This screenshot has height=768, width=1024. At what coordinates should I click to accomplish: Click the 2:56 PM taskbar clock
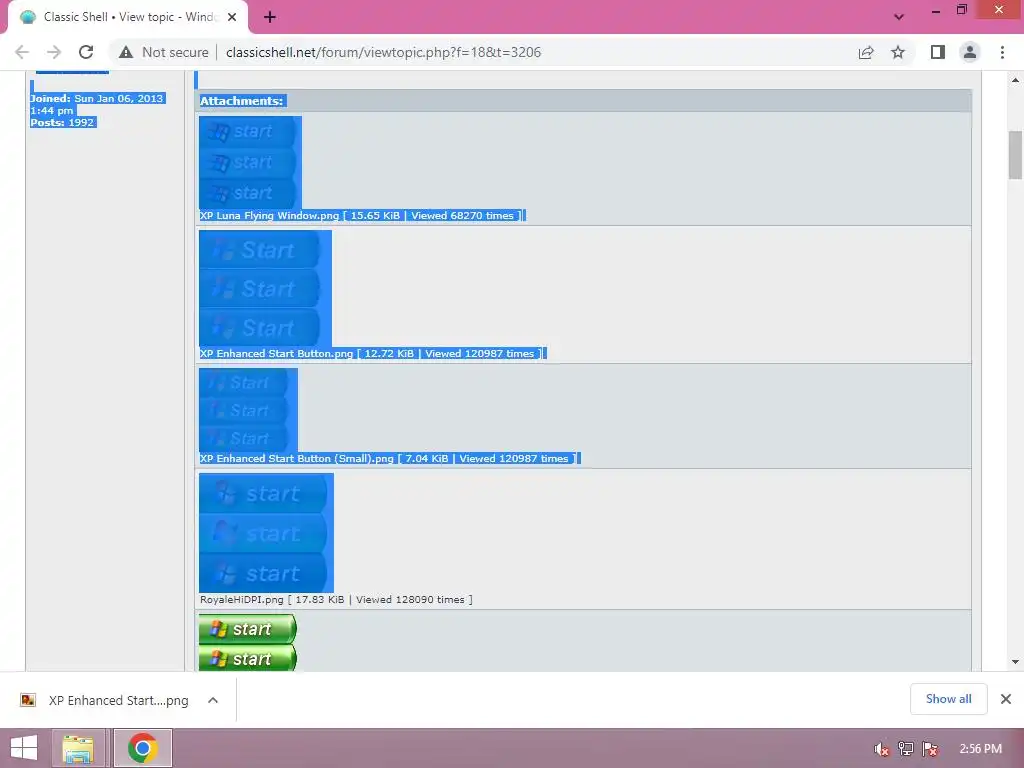click(980, 749)
